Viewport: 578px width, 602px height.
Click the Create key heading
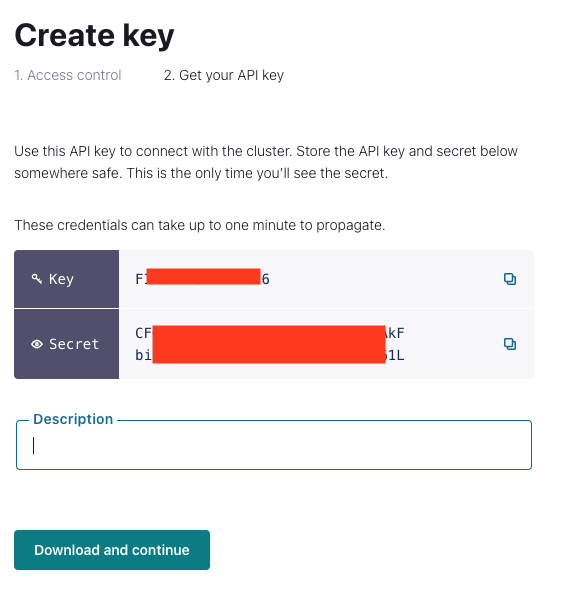94,35
